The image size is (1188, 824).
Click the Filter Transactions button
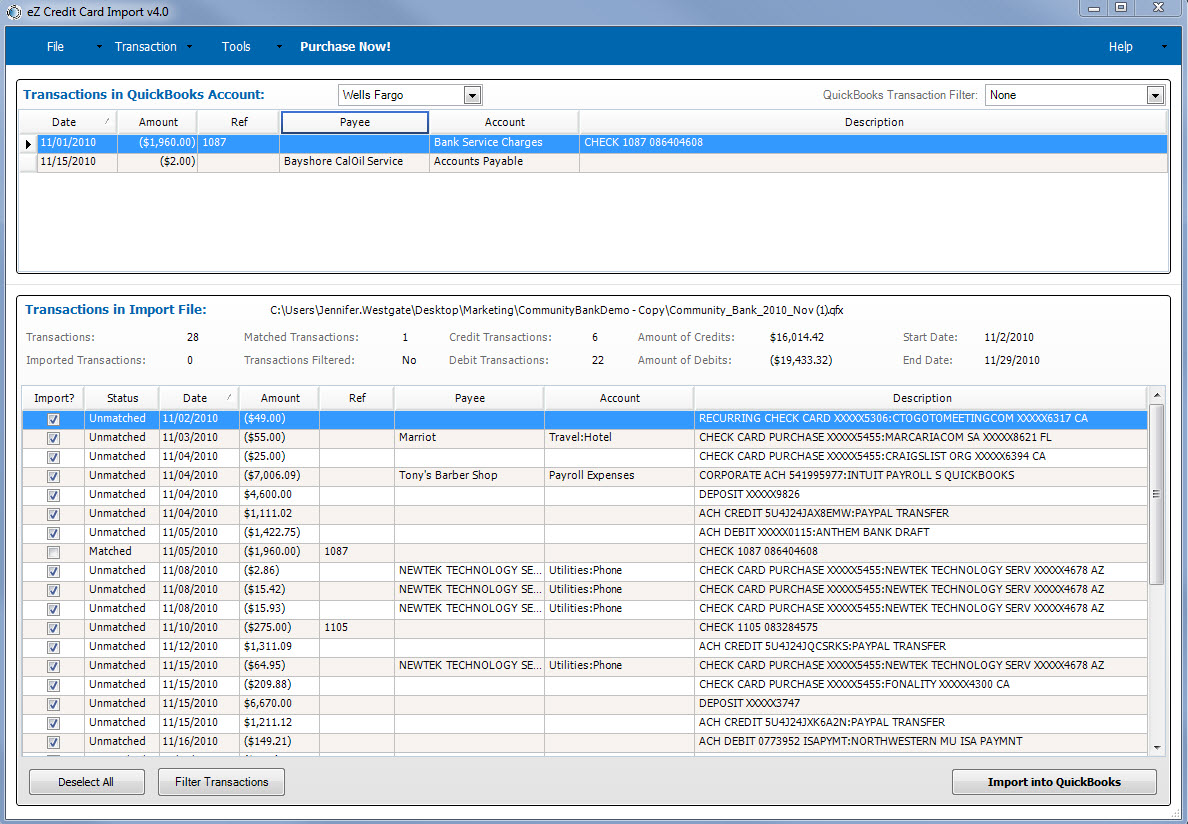(221, 782)
